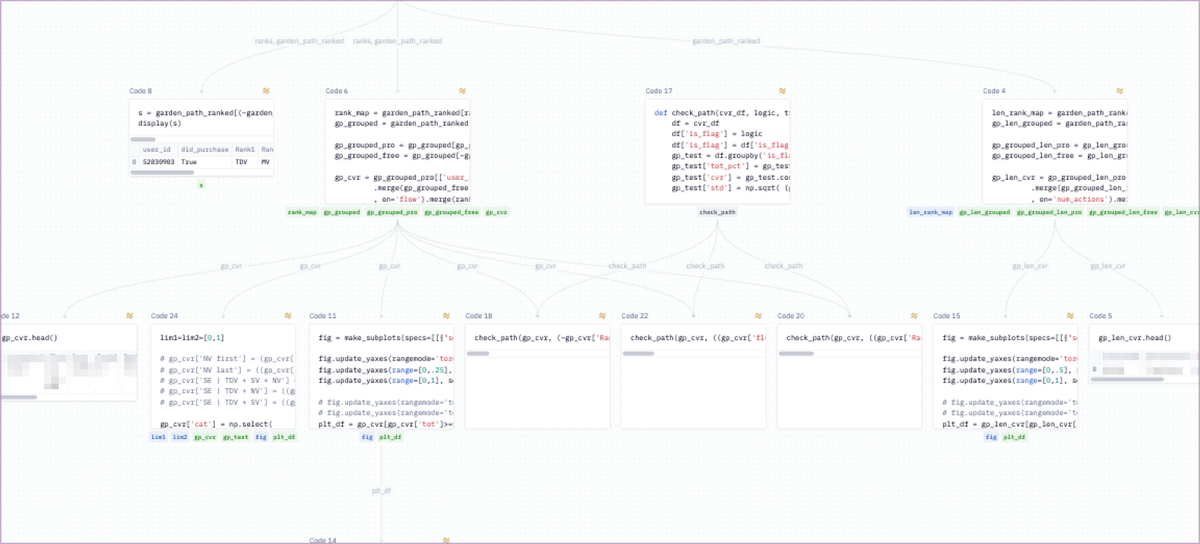The image size is (1200, 544).
Task: Click the gp_grouped_free variable tag
Action: point(452,212)
